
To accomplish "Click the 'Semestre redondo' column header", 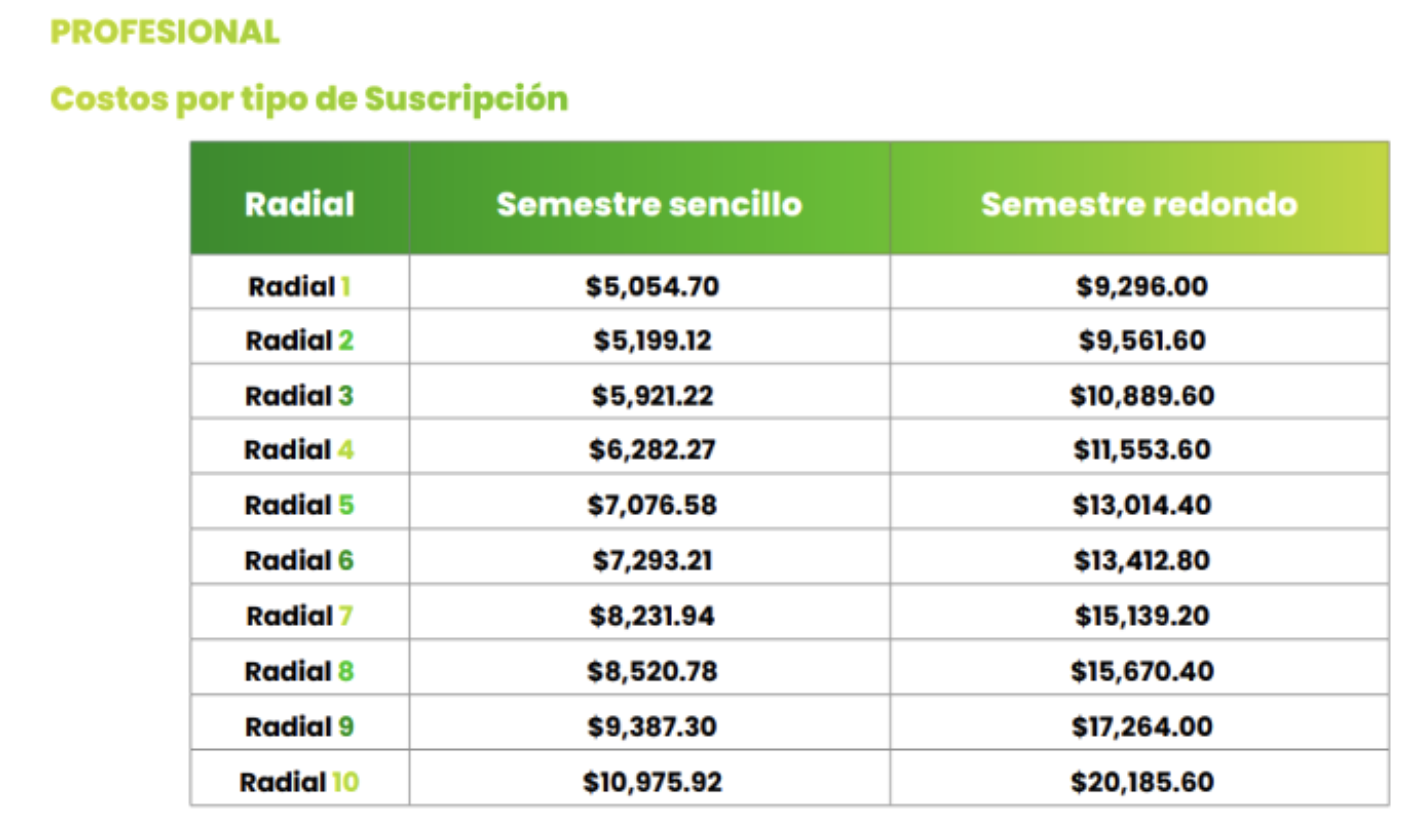I will [x=1139, y=204].
